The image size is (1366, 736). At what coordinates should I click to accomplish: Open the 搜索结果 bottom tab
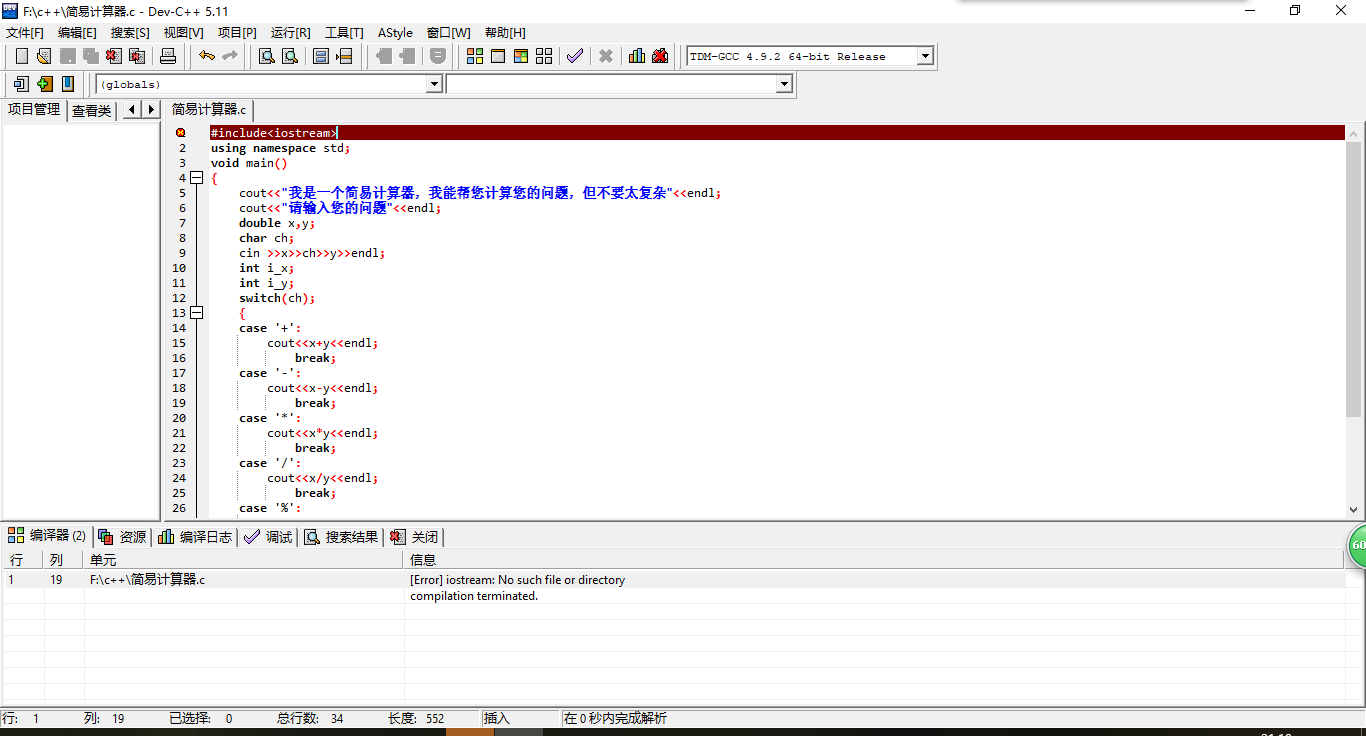pos(342,537)
